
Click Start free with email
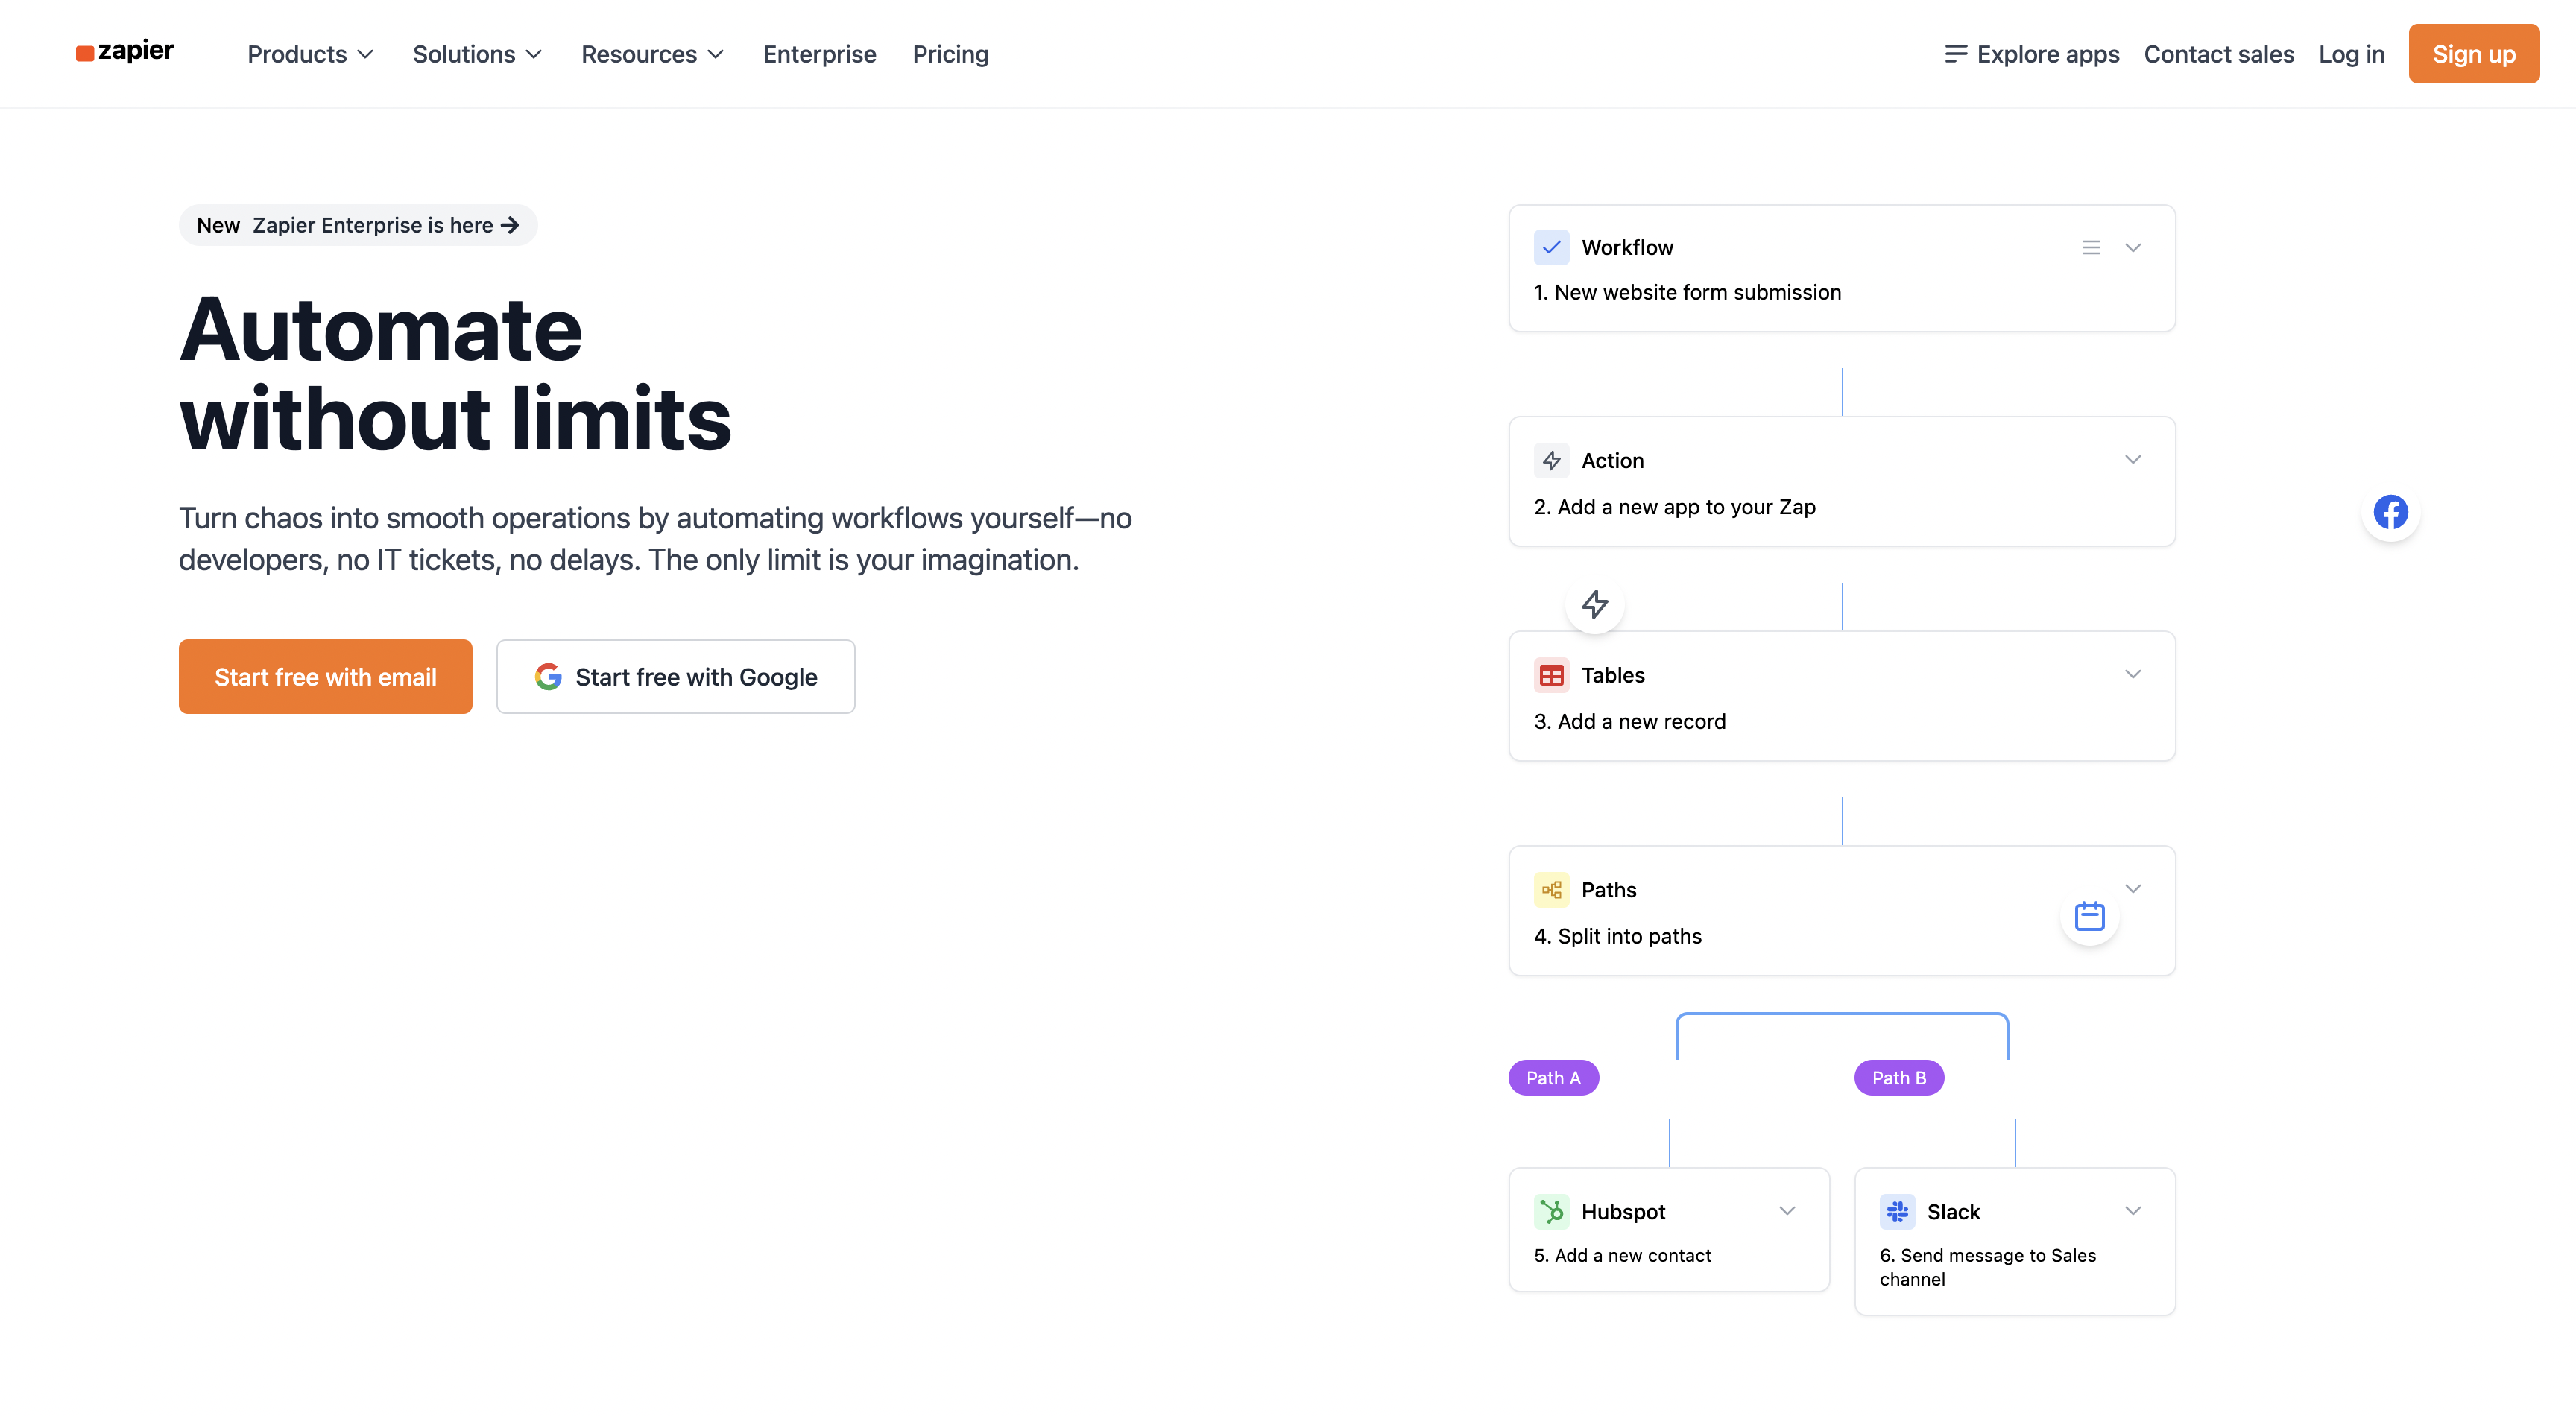point(325,677)
